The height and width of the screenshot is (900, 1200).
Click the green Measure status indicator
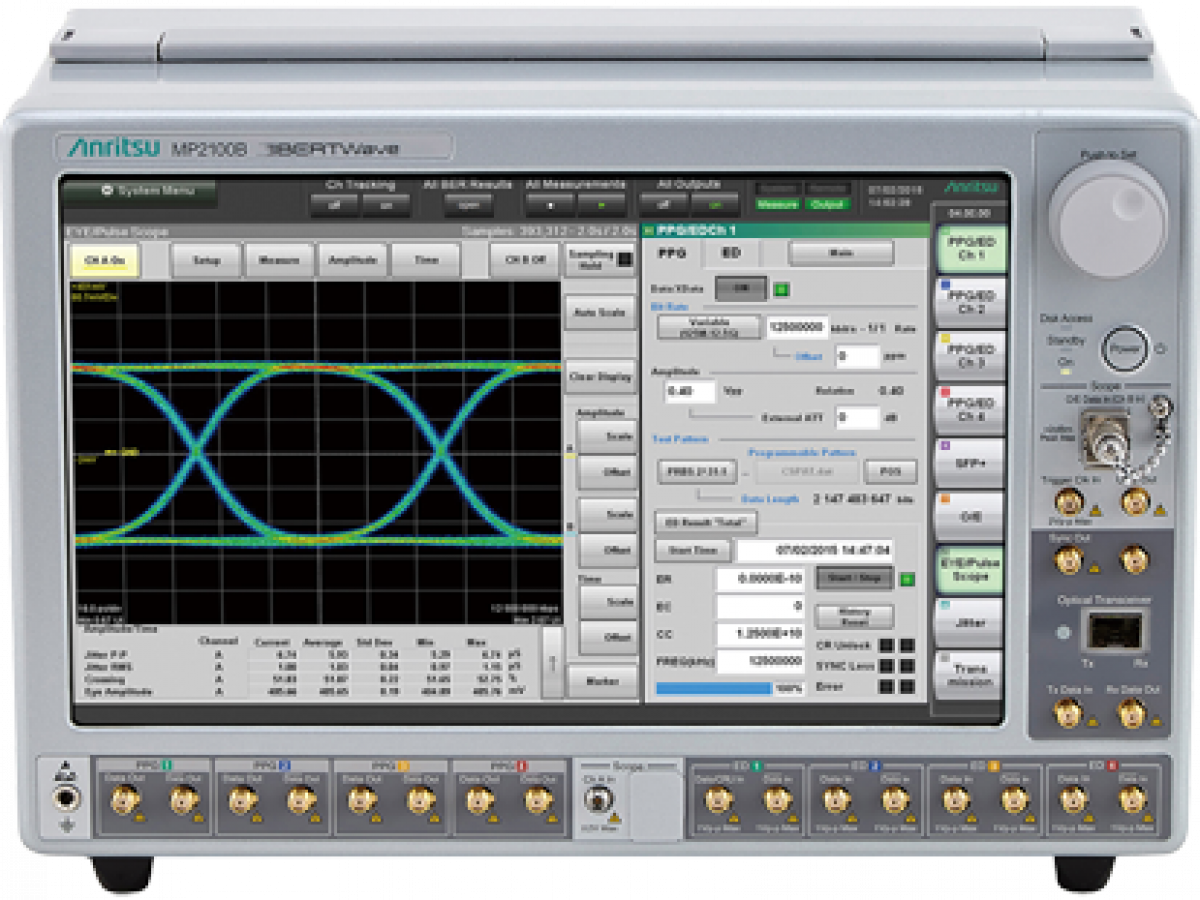point(777,204)
